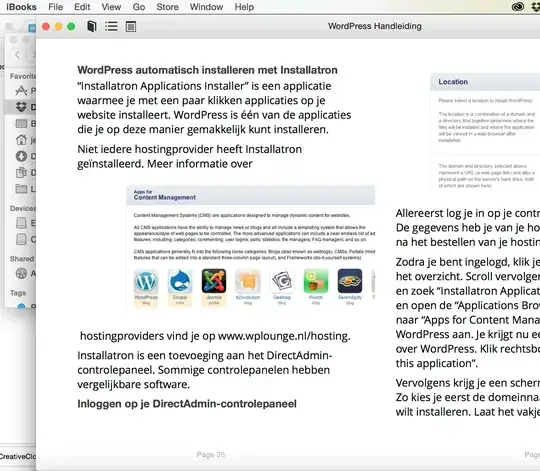Open the page thumbnails view icon
The width and height of the screenshot is (540, 471).
pos(131,26)
